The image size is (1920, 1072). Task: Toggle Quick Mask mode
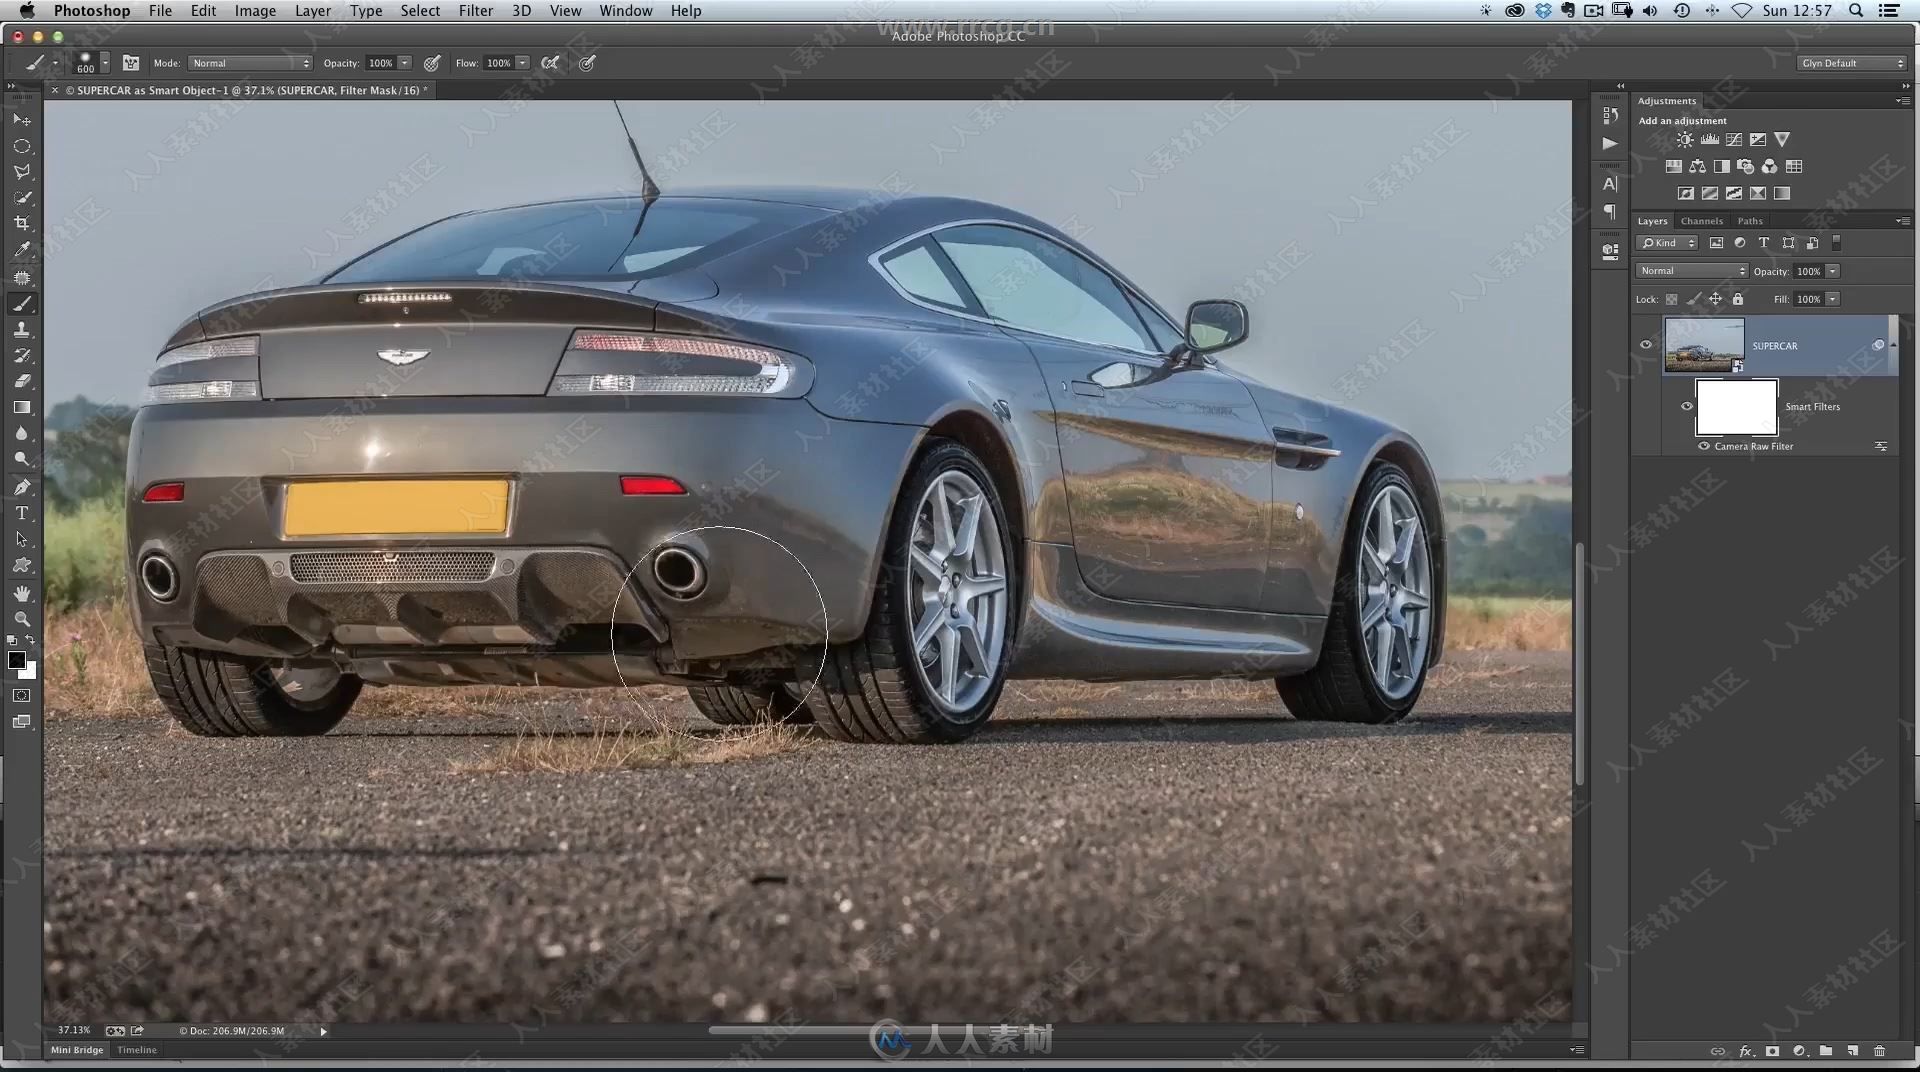pyautogui.click(x=21, y=695)
